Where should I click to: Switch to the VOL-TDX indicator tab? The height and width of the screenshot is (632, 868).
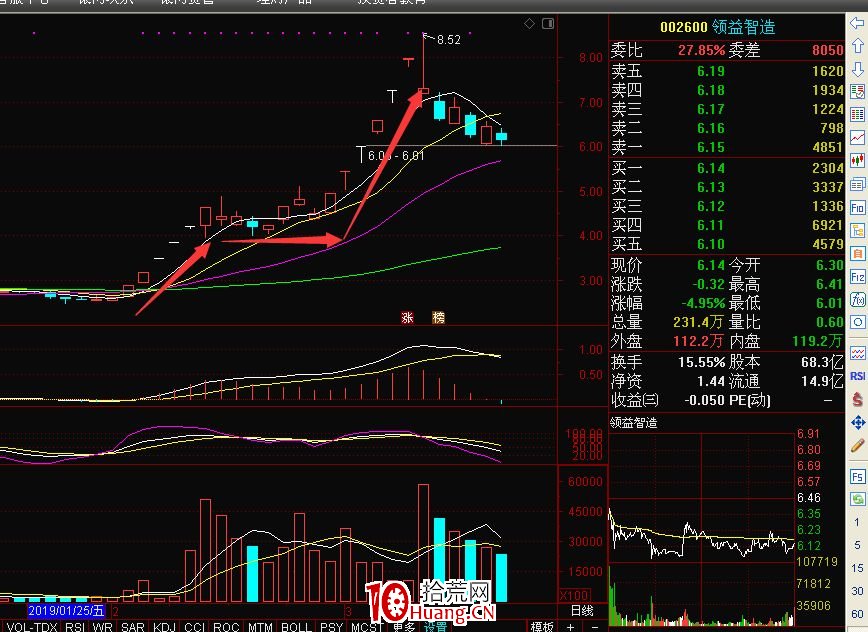point(32,626)
